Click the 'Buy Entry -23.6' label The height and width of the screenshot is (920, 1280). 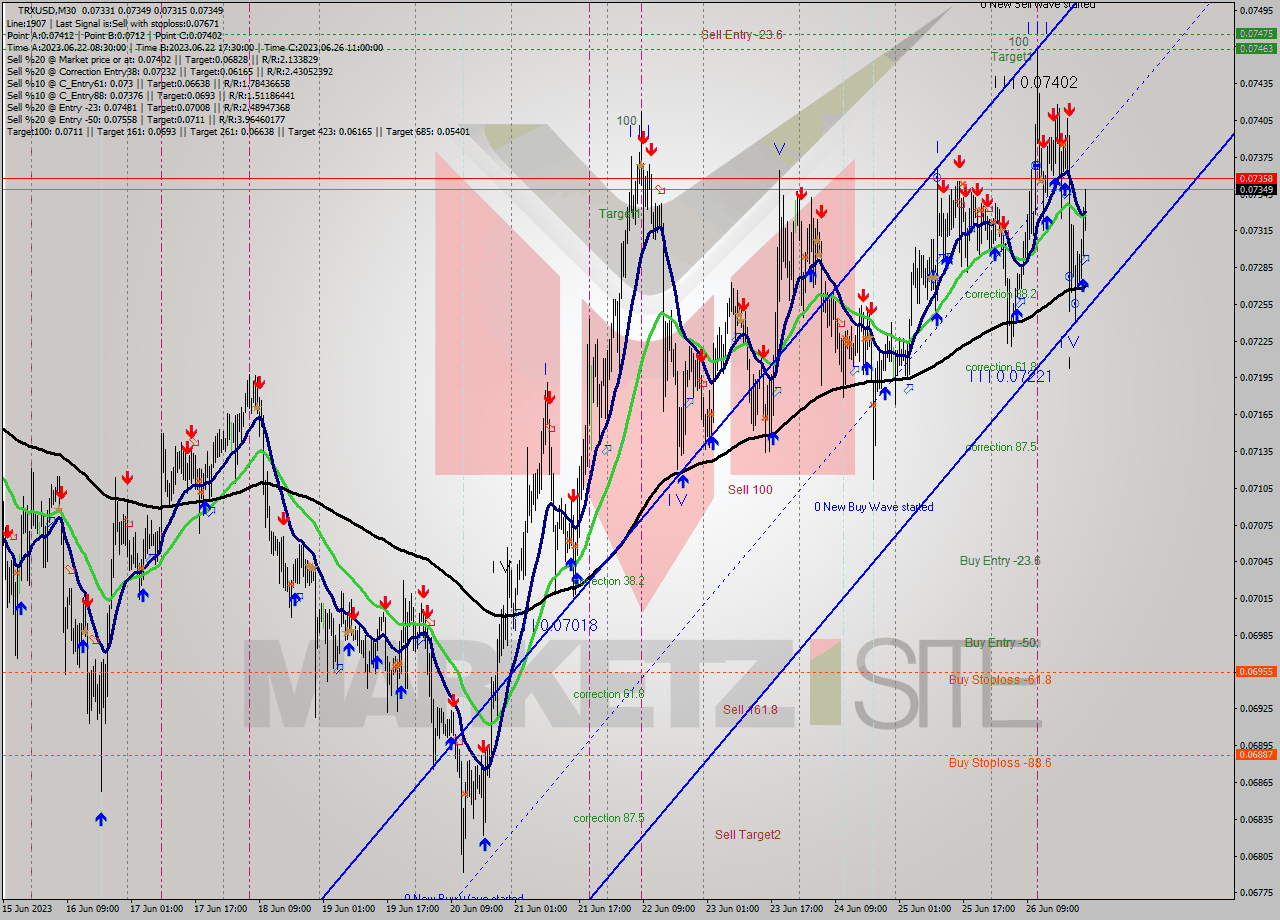1000,560
